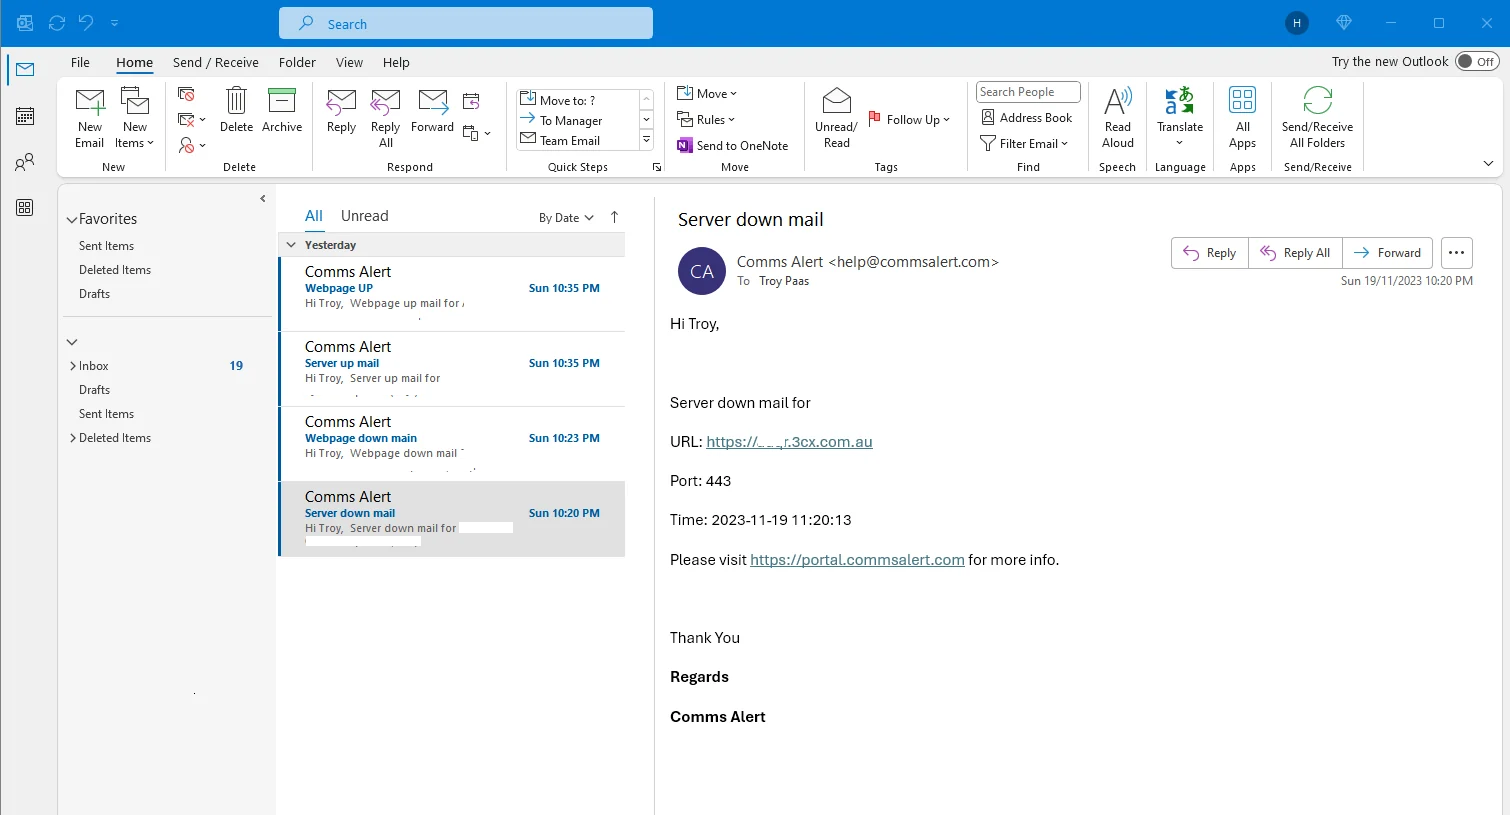This screenshot has width=1510, height=815.
Task: Open All Apps
Action: pyautogui.click(x=1242, y=118)
